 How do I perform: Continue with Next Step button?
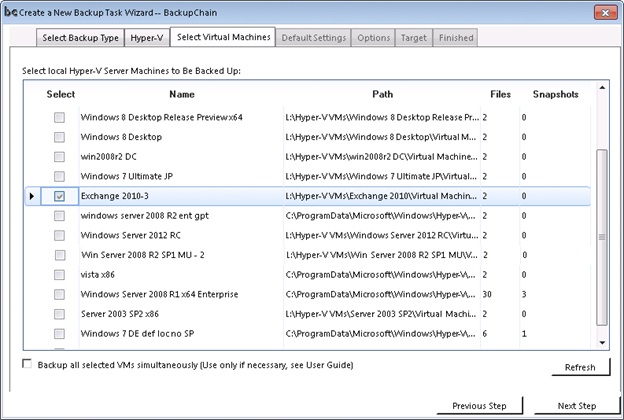pos(577,406)
